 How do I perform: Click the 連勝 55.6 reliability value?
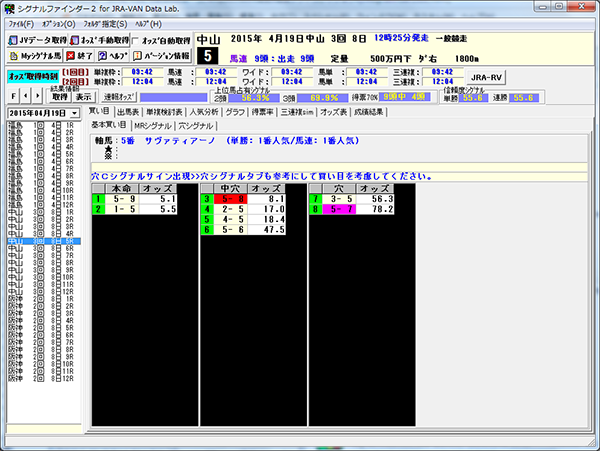pos(524,98)
